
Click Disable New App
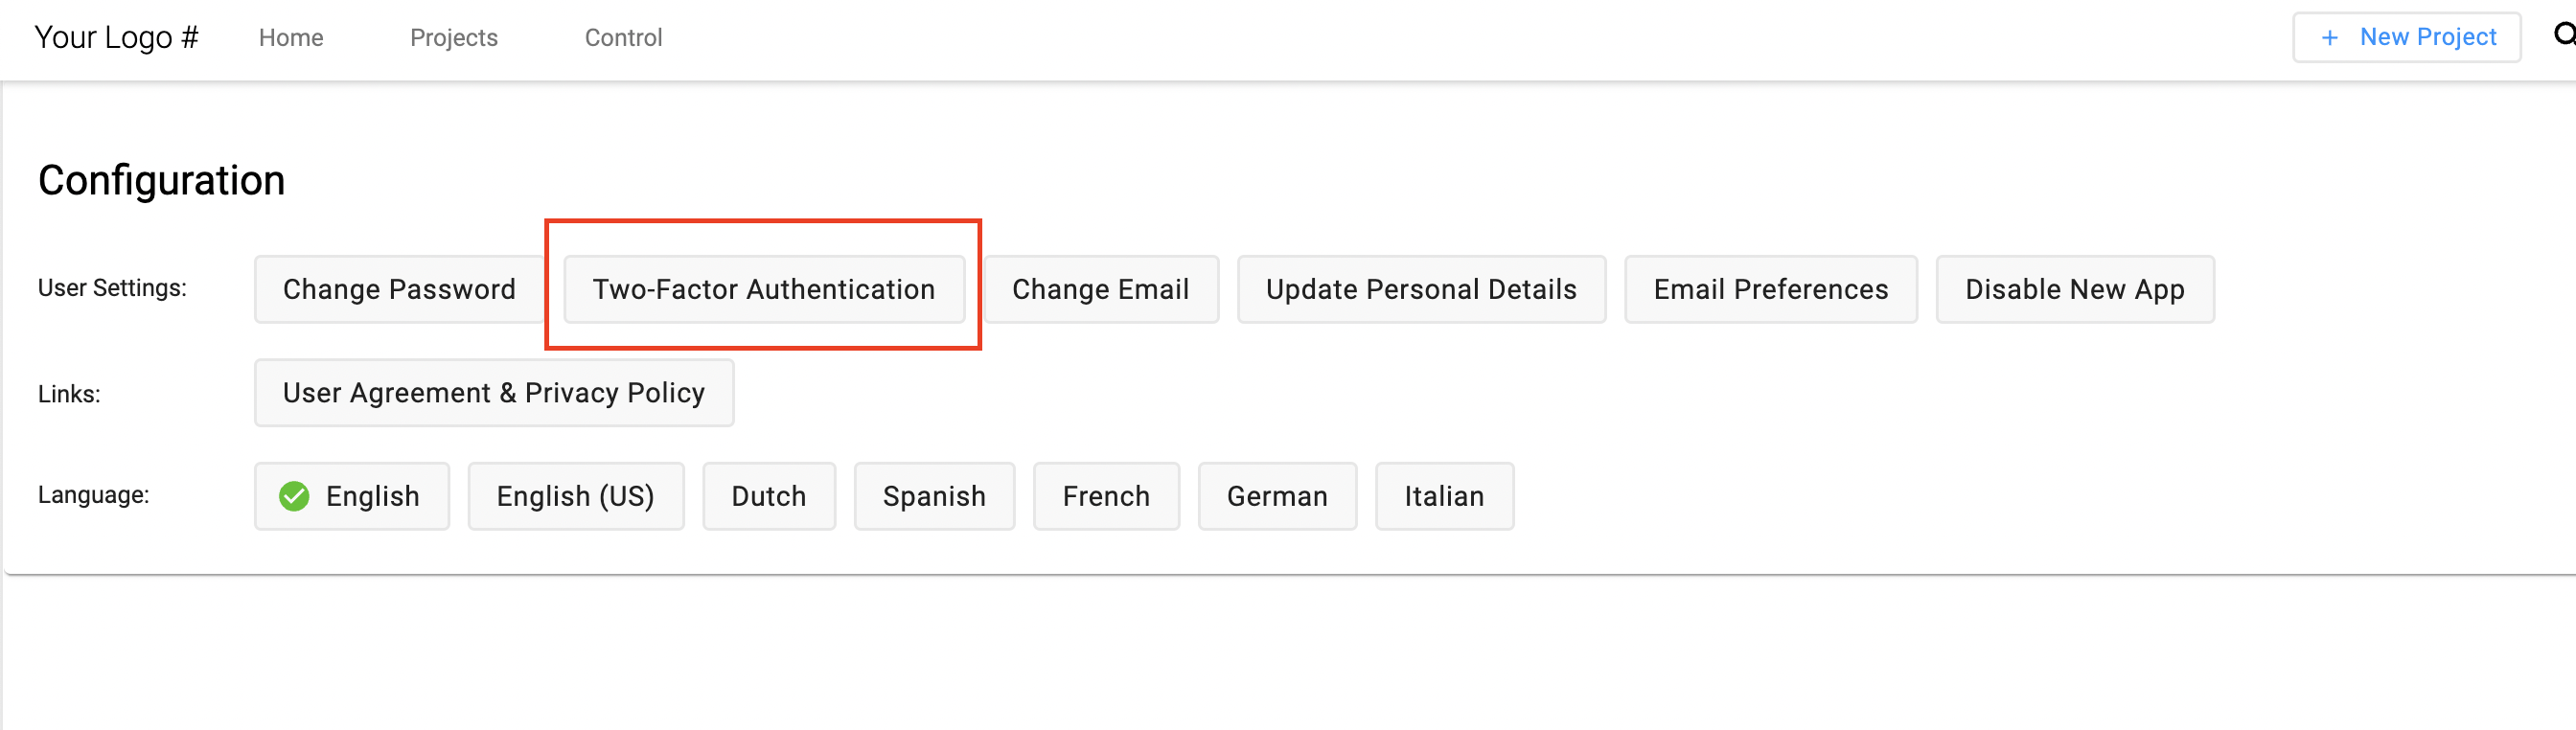tap(2074, 289)
